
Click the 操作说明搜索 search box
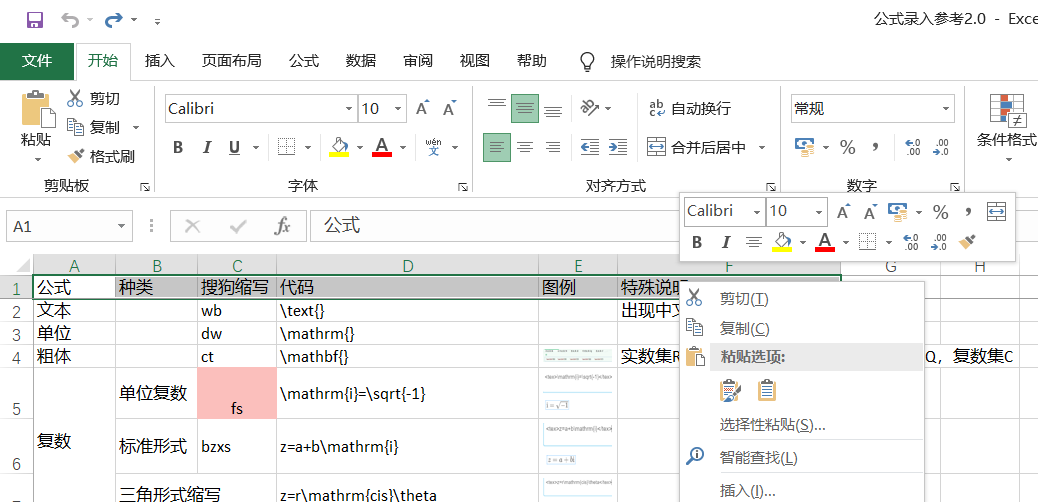[x=655, y=62]
